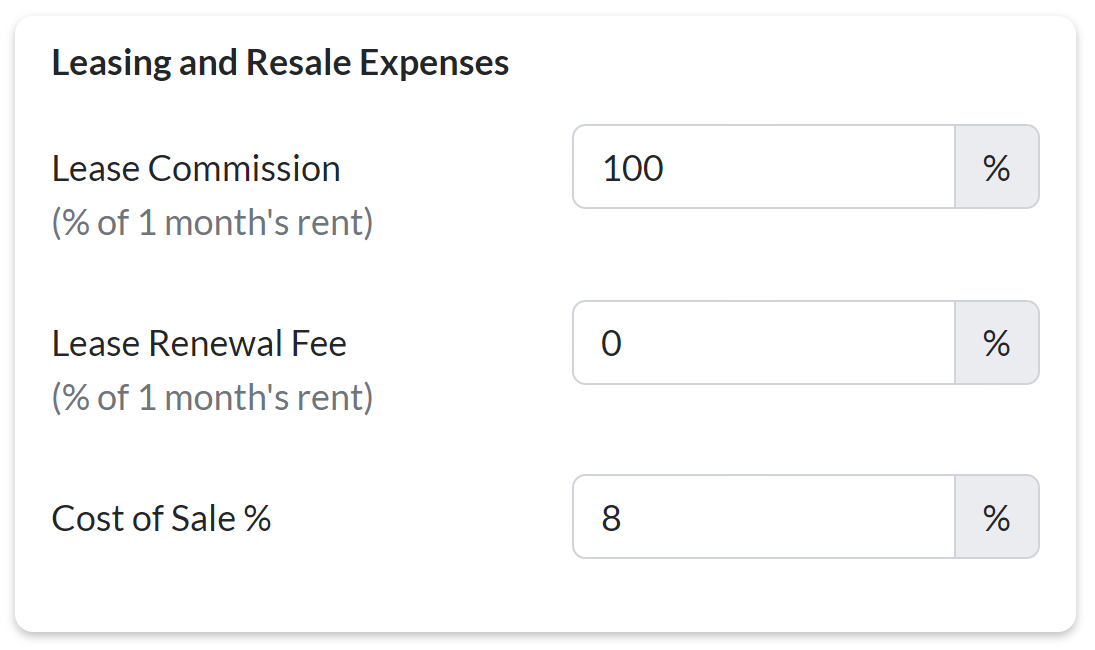The height and width of the screenshot is (650, 1095).
Task: Click the % suffix beside Lease Renewal Fee
Action: tap(996, 343)
